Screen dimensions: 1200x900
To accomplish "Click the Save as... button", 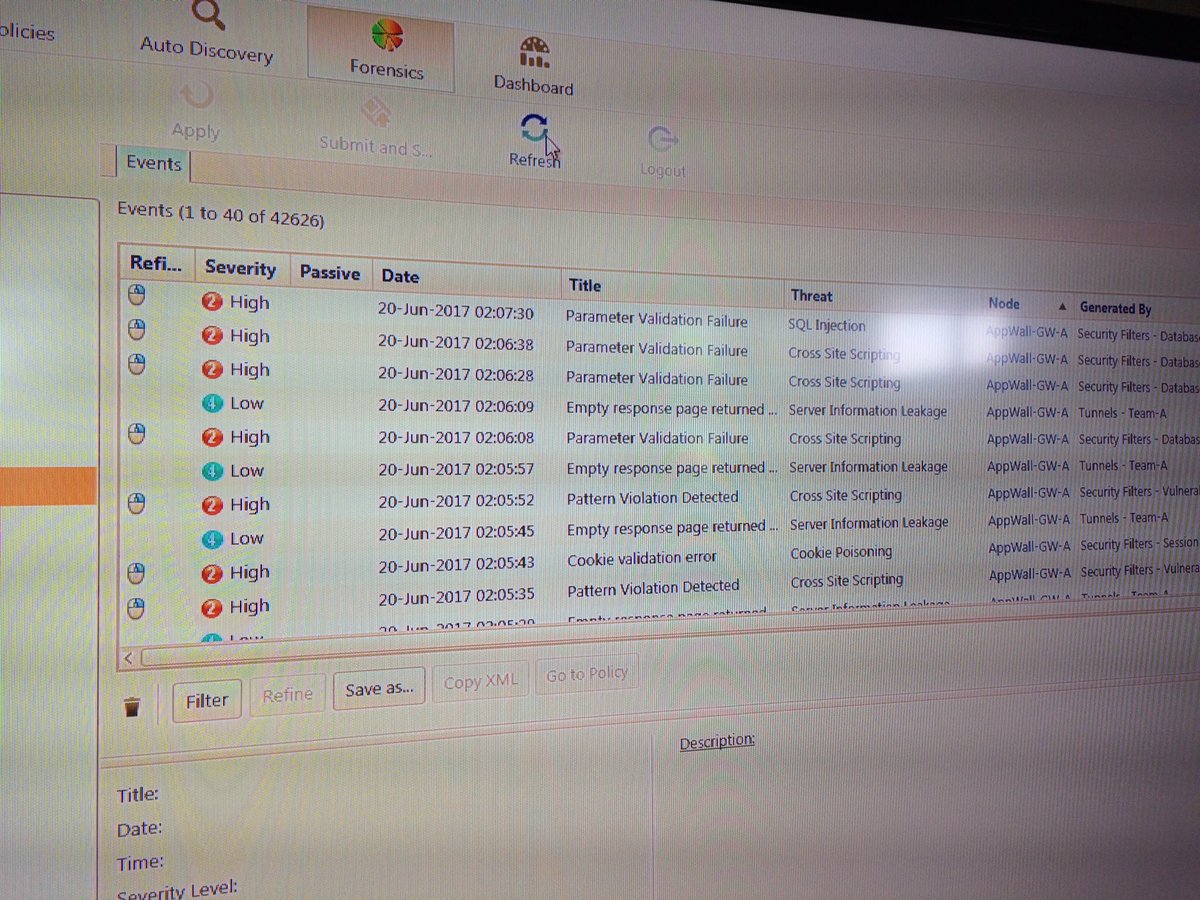I will [378, 687].
